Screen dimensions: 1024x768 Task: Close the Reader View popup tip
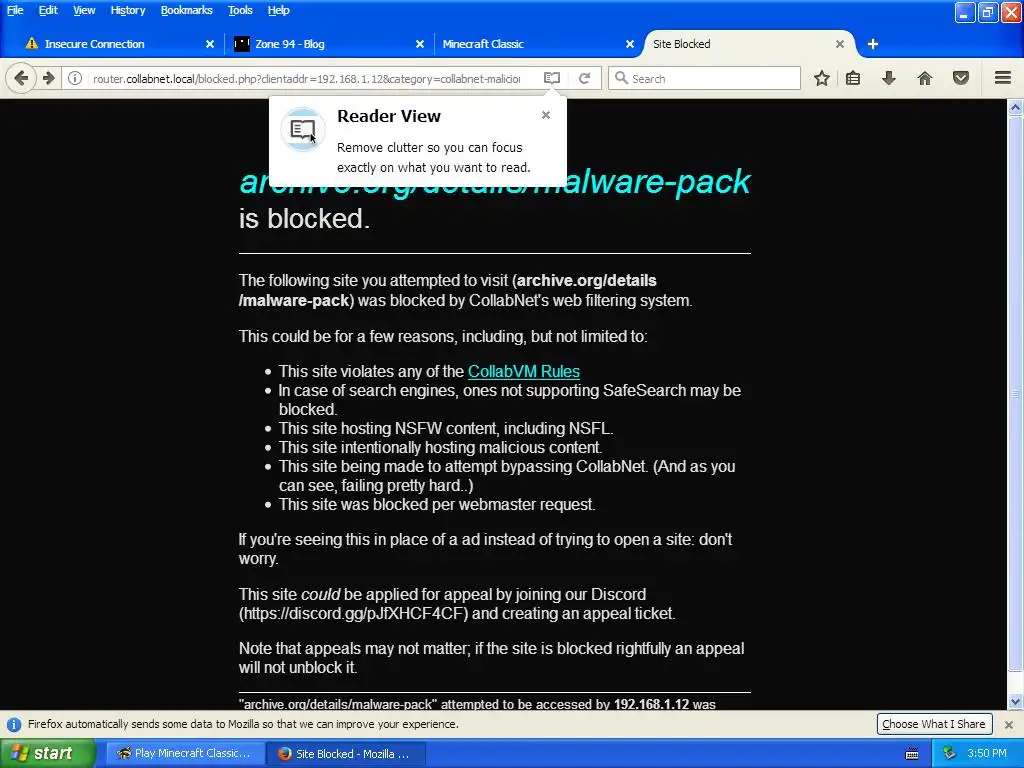click(x=546, y=115)
